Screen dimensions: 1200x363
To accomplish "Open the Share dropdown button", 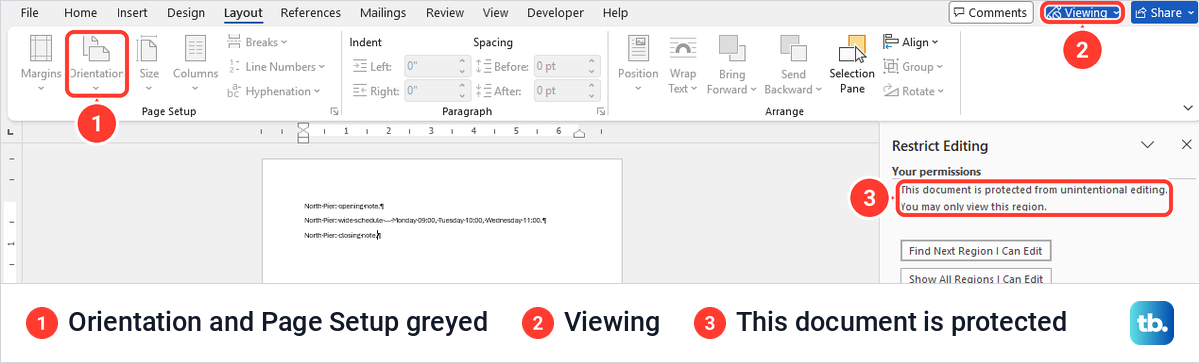I will [1164, 13].
